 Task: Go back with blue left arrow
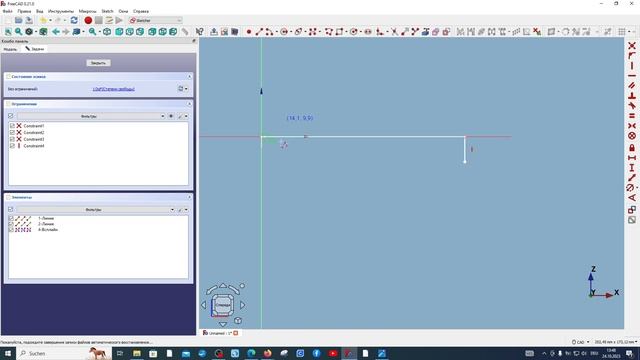[56, 31]
